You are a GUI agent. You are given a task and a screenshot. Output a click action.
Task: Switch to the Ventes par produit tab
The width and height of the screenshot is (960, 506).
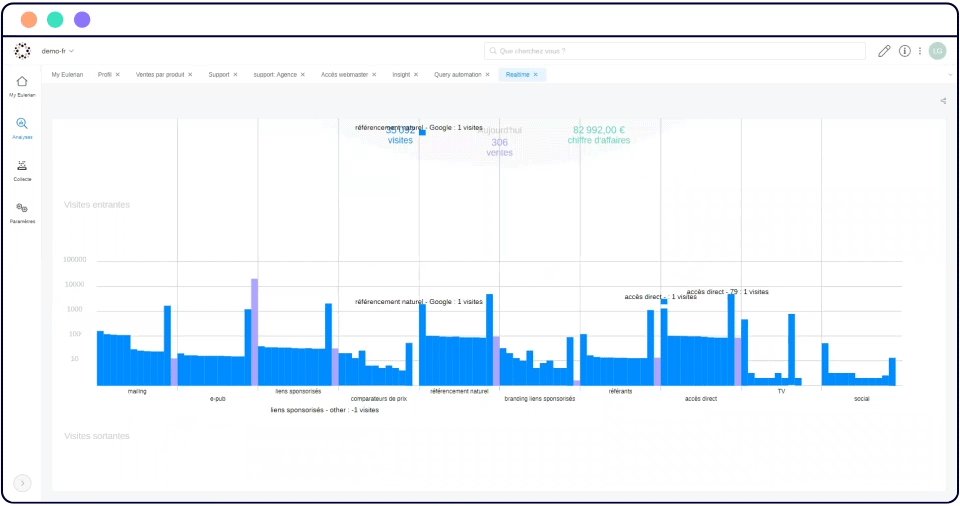[160, 75]
